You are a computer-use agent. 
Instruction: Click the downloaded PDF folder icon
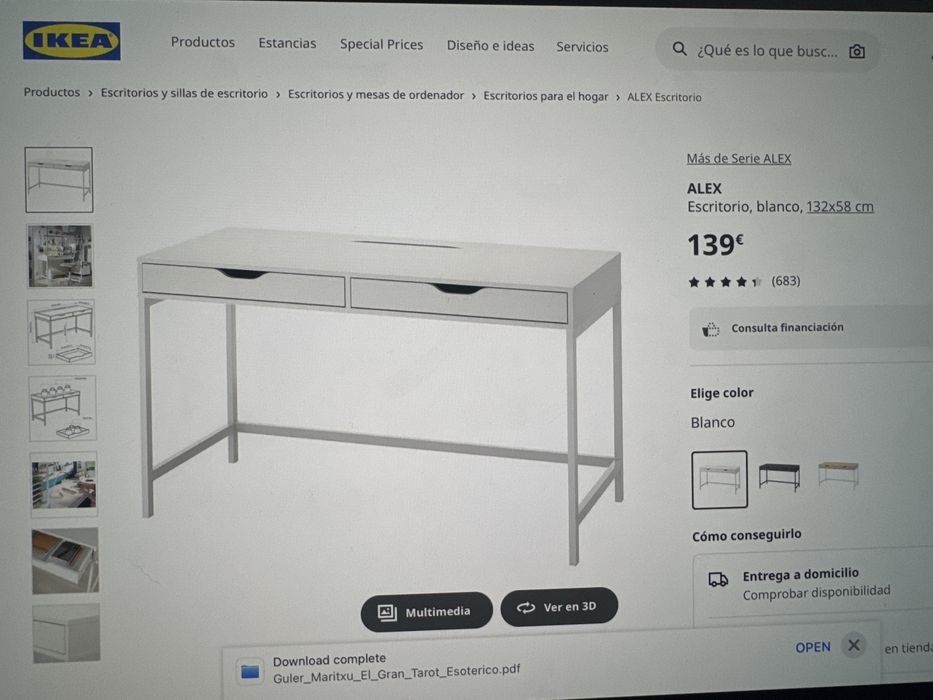(250, 672)
